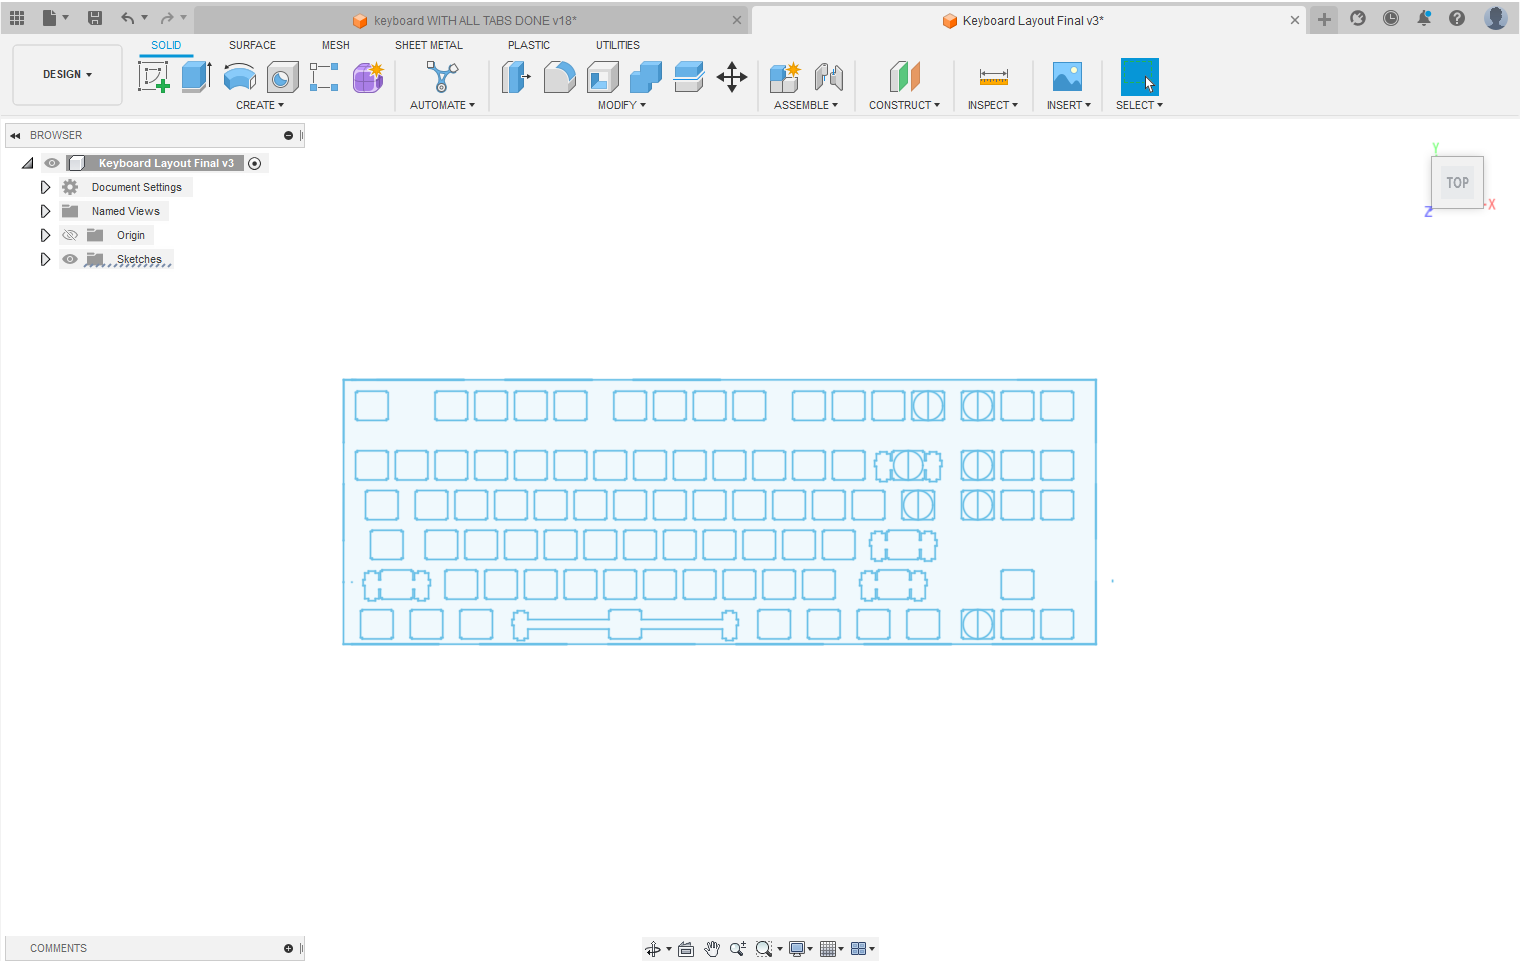Click the Automate tool icon
This screenshot has height=961, width=1520.
pos(442,77)
